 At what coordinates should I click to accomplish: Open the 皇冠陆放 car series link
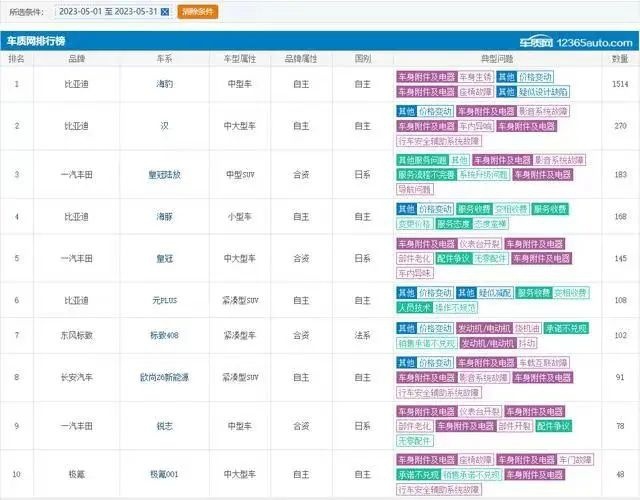pyautogui.click(x=164, y=175)
